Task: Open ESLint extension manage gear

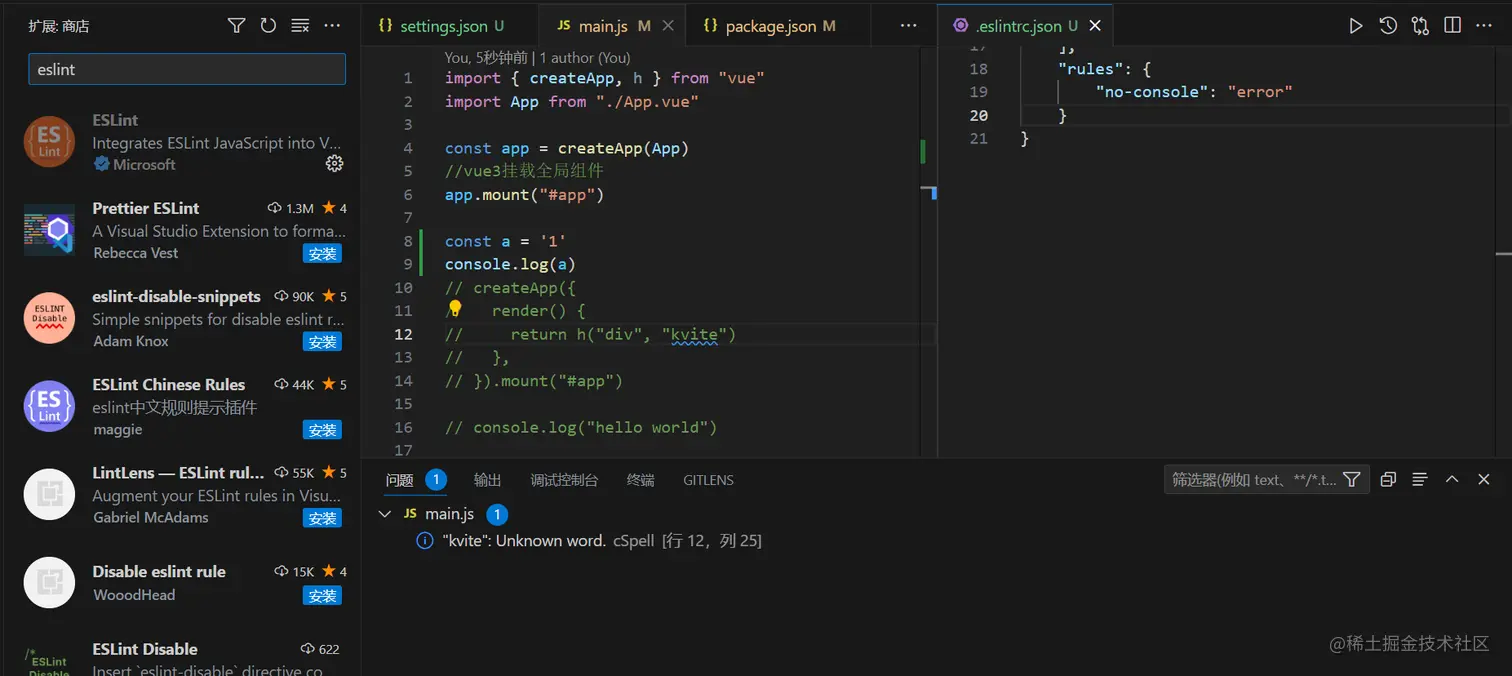Action: (335, 163)
